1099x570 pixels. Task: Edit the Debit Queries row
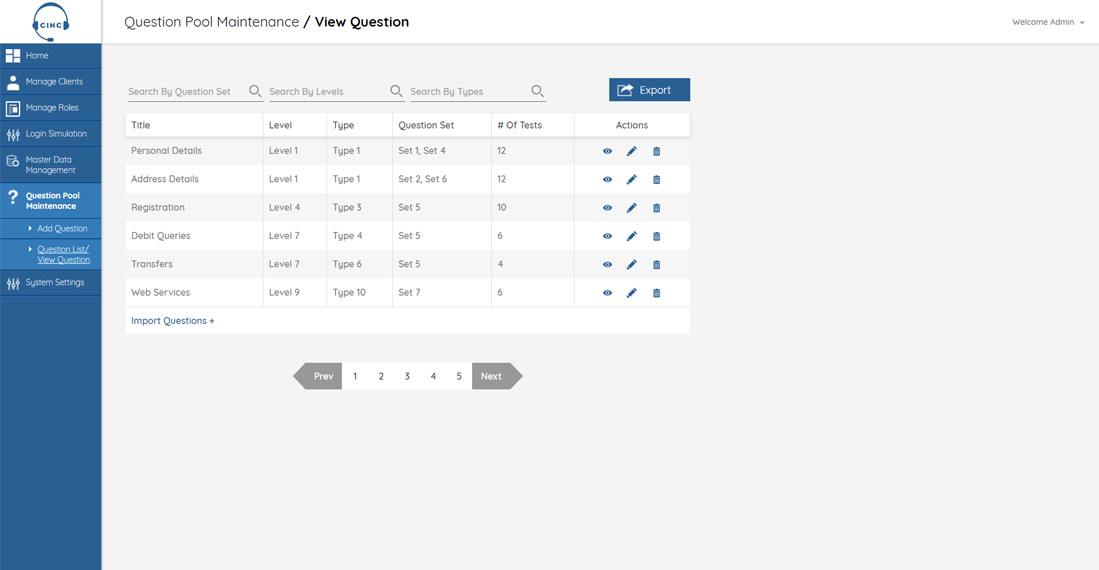[x=632, y=236]
